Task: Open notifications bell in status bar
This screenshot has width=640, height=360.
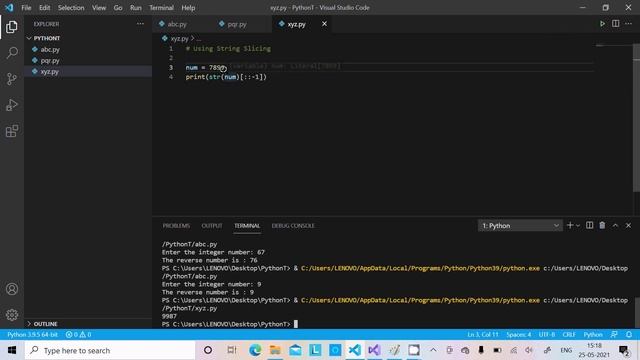Action: point(629,334)
